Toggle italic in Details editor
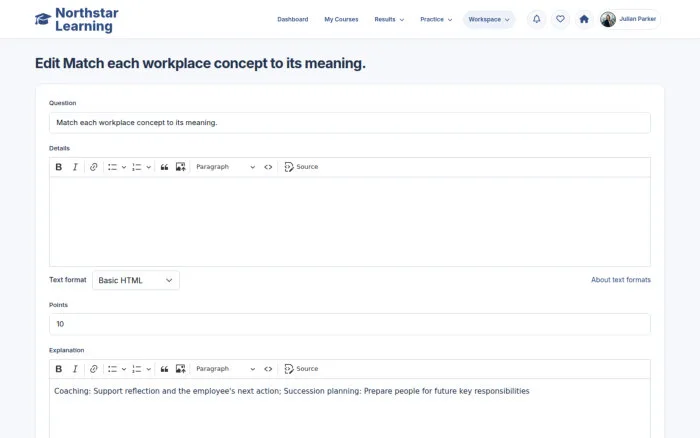This screenshot has width=700, height=438. coord(75,167)
